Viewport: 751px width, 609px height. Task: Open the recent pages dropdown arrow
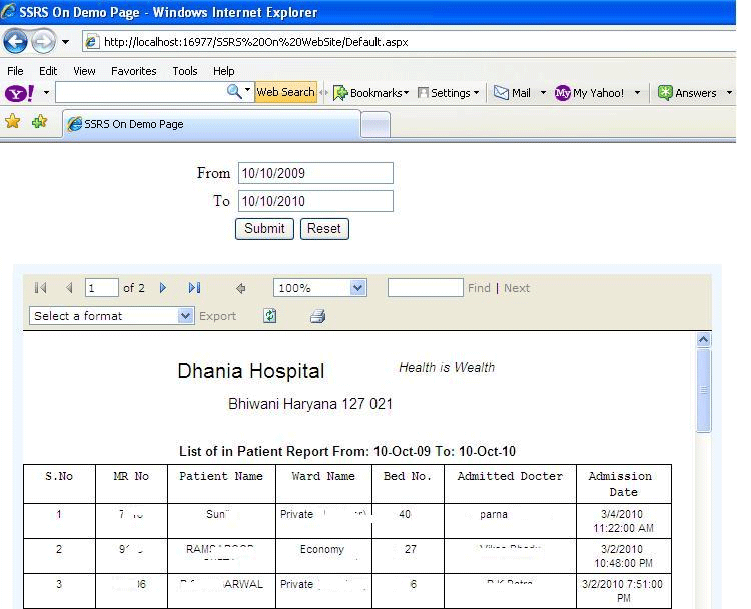pyautogui.click(x=66, y=42)
